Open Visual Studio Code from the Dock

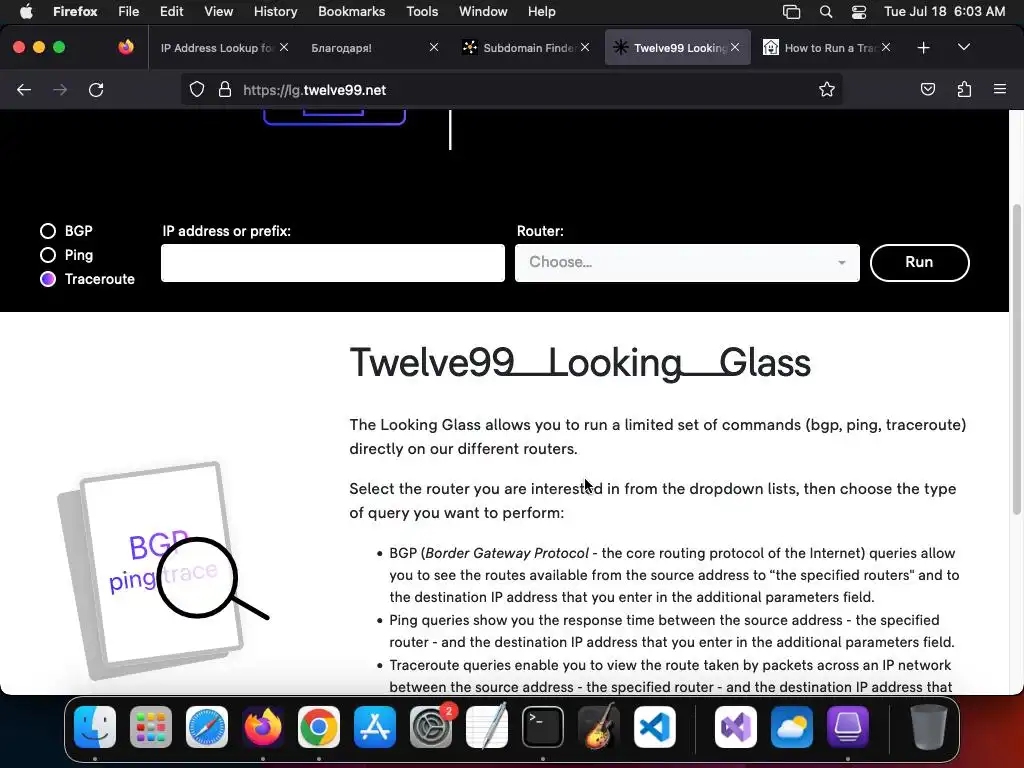coord(654,726)
